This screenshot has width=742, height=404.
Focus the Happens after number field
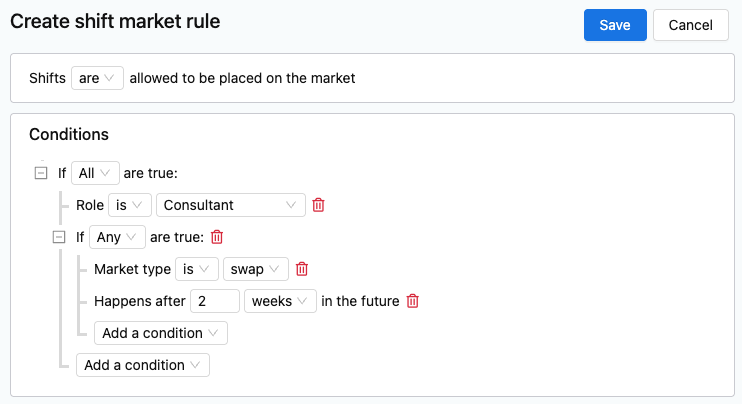click(x=215, y=301)
